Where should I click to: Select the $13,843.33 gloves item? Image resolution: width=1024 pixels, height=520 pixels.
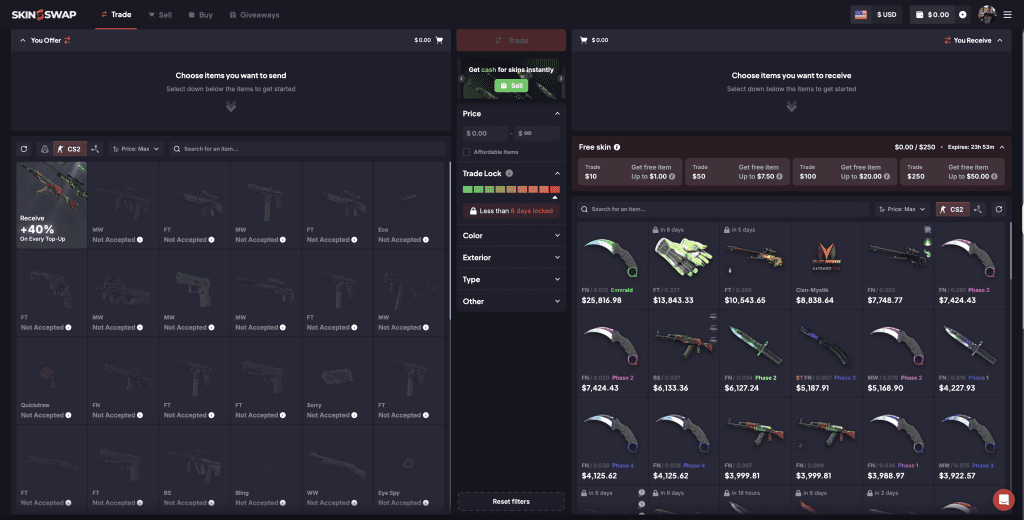click(x=684, y=265)
